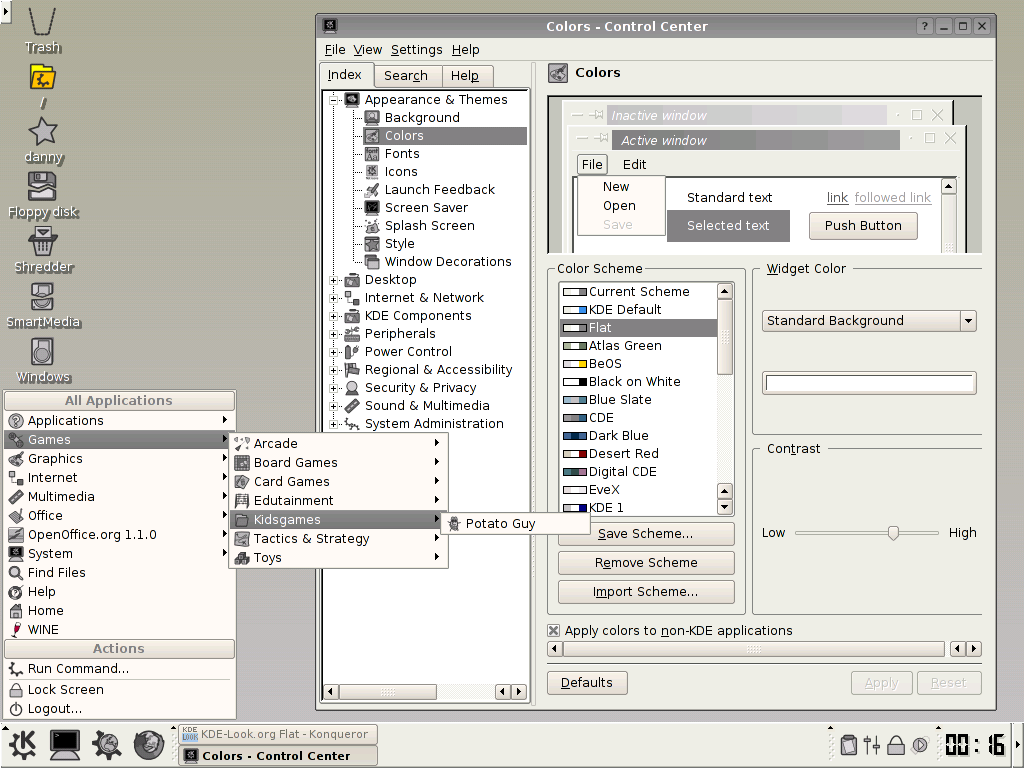Expand the Desktop tree node
This screenshot has width=1024, height=768.
pyautogui.click(x=334, y=280)
